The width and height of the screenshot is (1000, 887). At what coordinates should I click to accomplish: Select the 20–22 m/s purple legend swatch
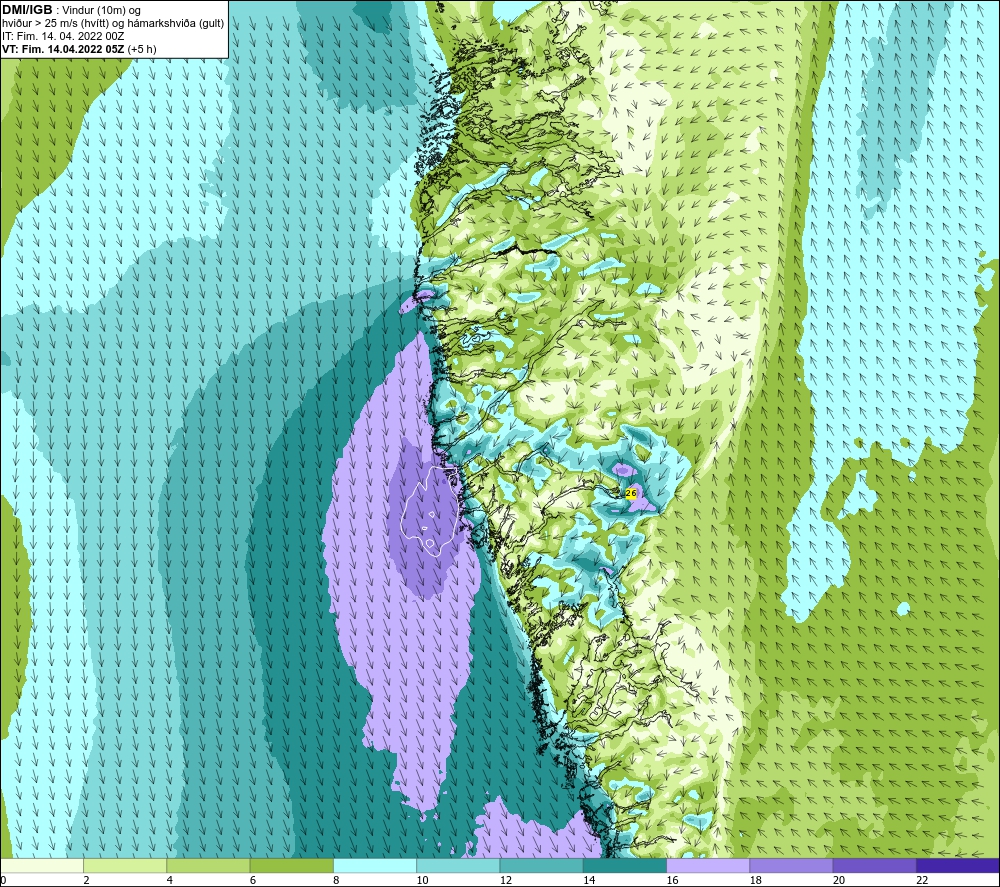click(x=874, y=865)
